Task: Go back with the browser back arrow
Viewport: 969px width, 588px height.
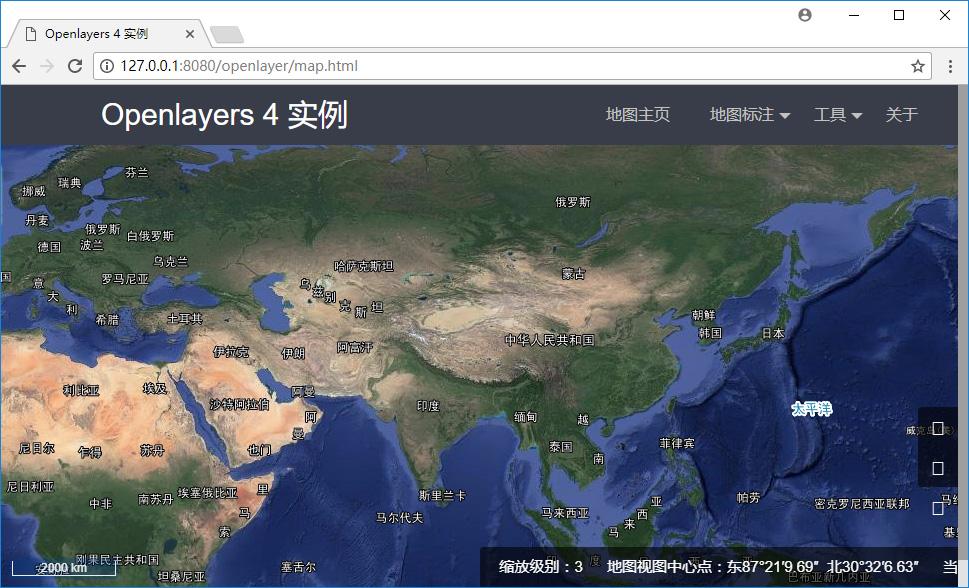Action: (19, 66)
